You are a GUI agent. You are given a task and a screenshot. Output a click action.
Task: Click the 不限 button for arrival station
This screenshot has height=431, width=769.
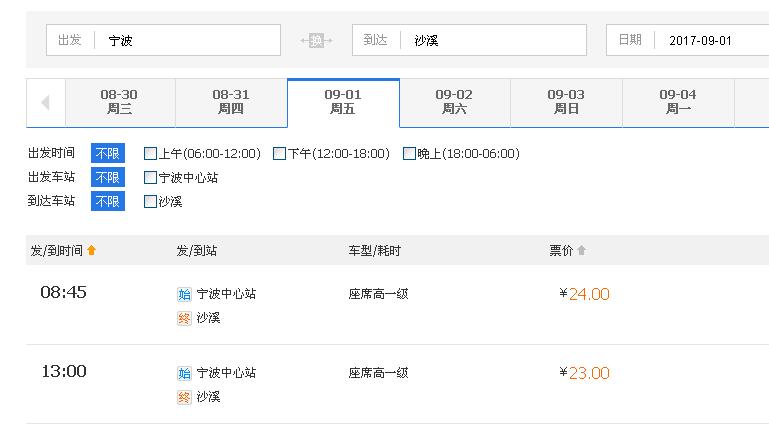[x=108, y=202]
